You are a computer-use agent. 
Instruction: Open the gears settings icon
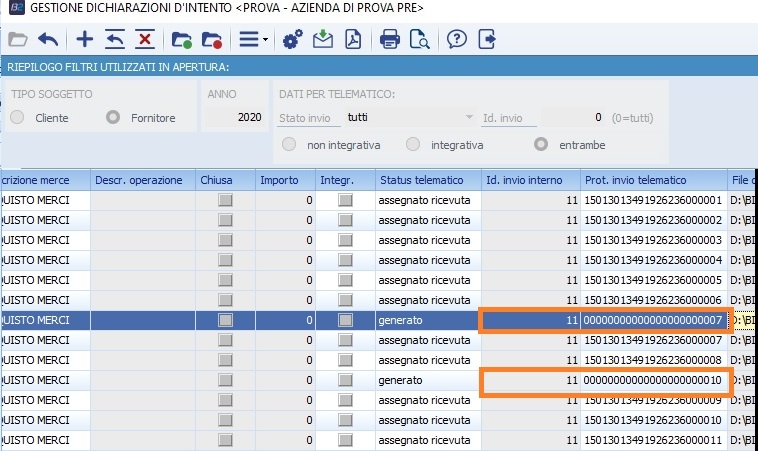point(292,40)
